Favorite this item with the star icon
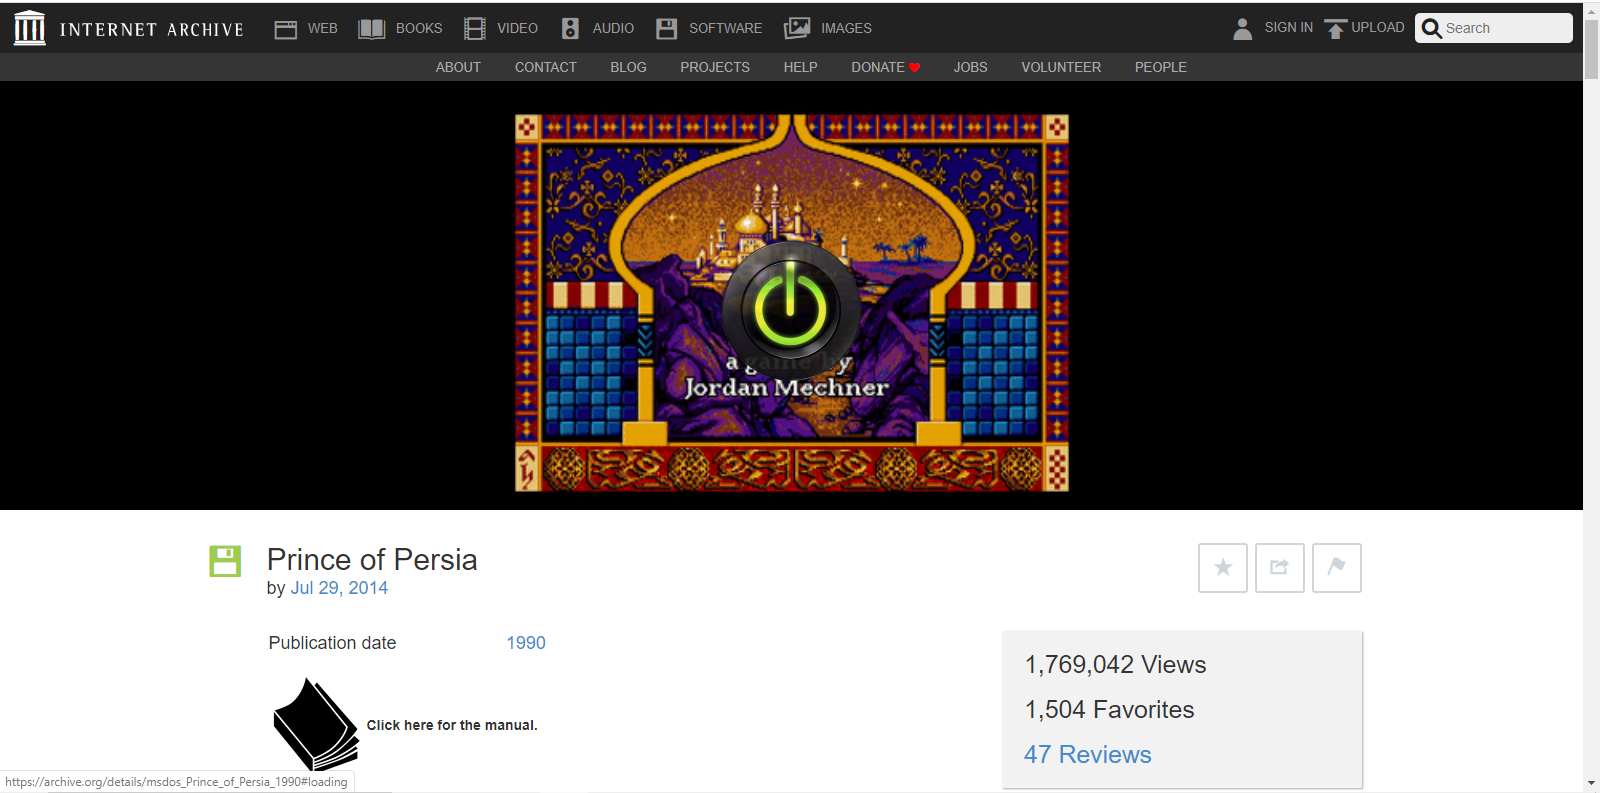 (1223, 568)
